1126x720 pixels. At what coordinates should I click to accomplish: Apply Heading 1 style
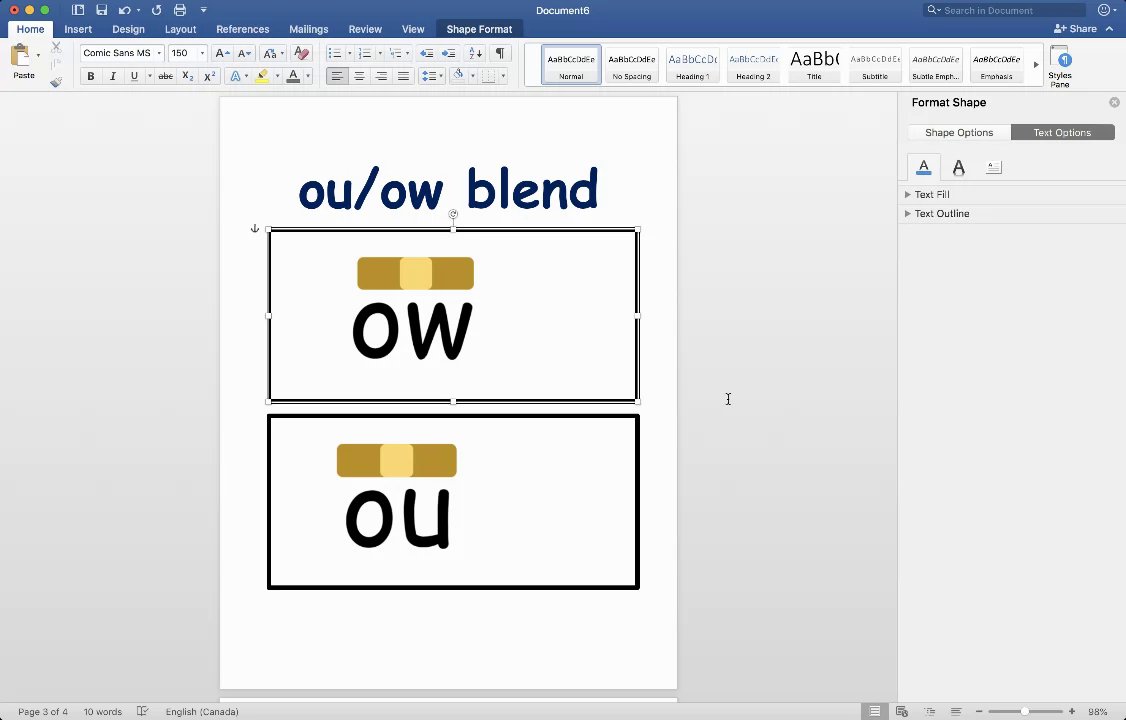[x=693, y=65]
